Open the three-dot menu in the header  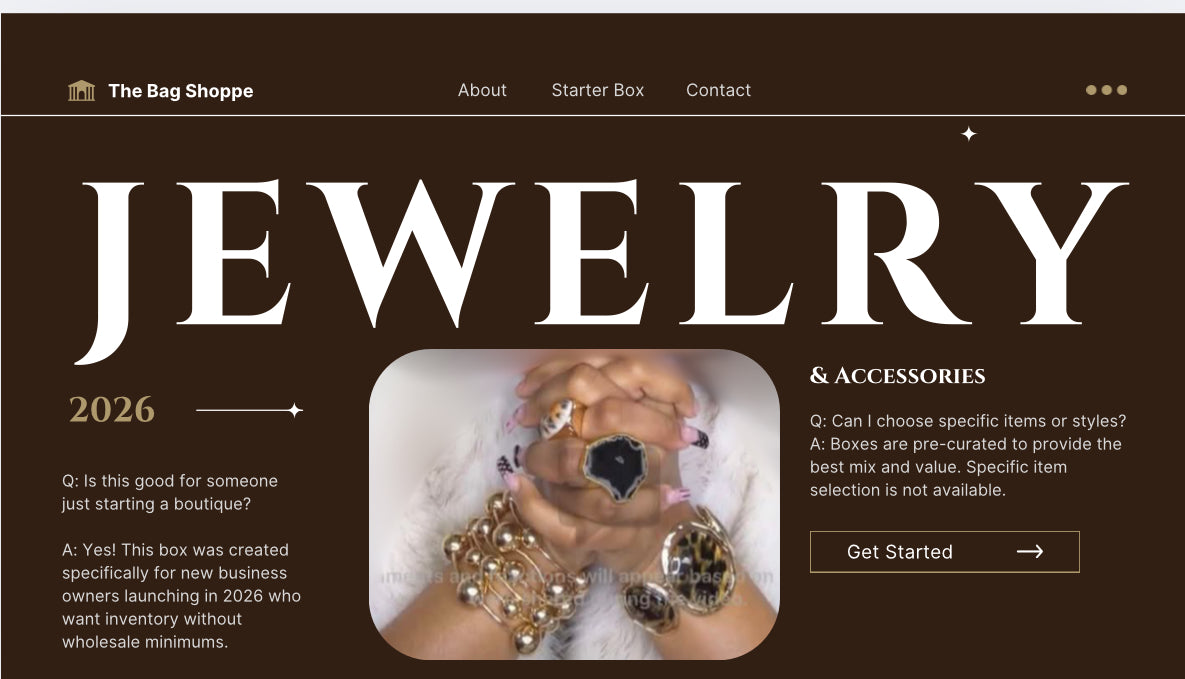[x=1106, y=90]
